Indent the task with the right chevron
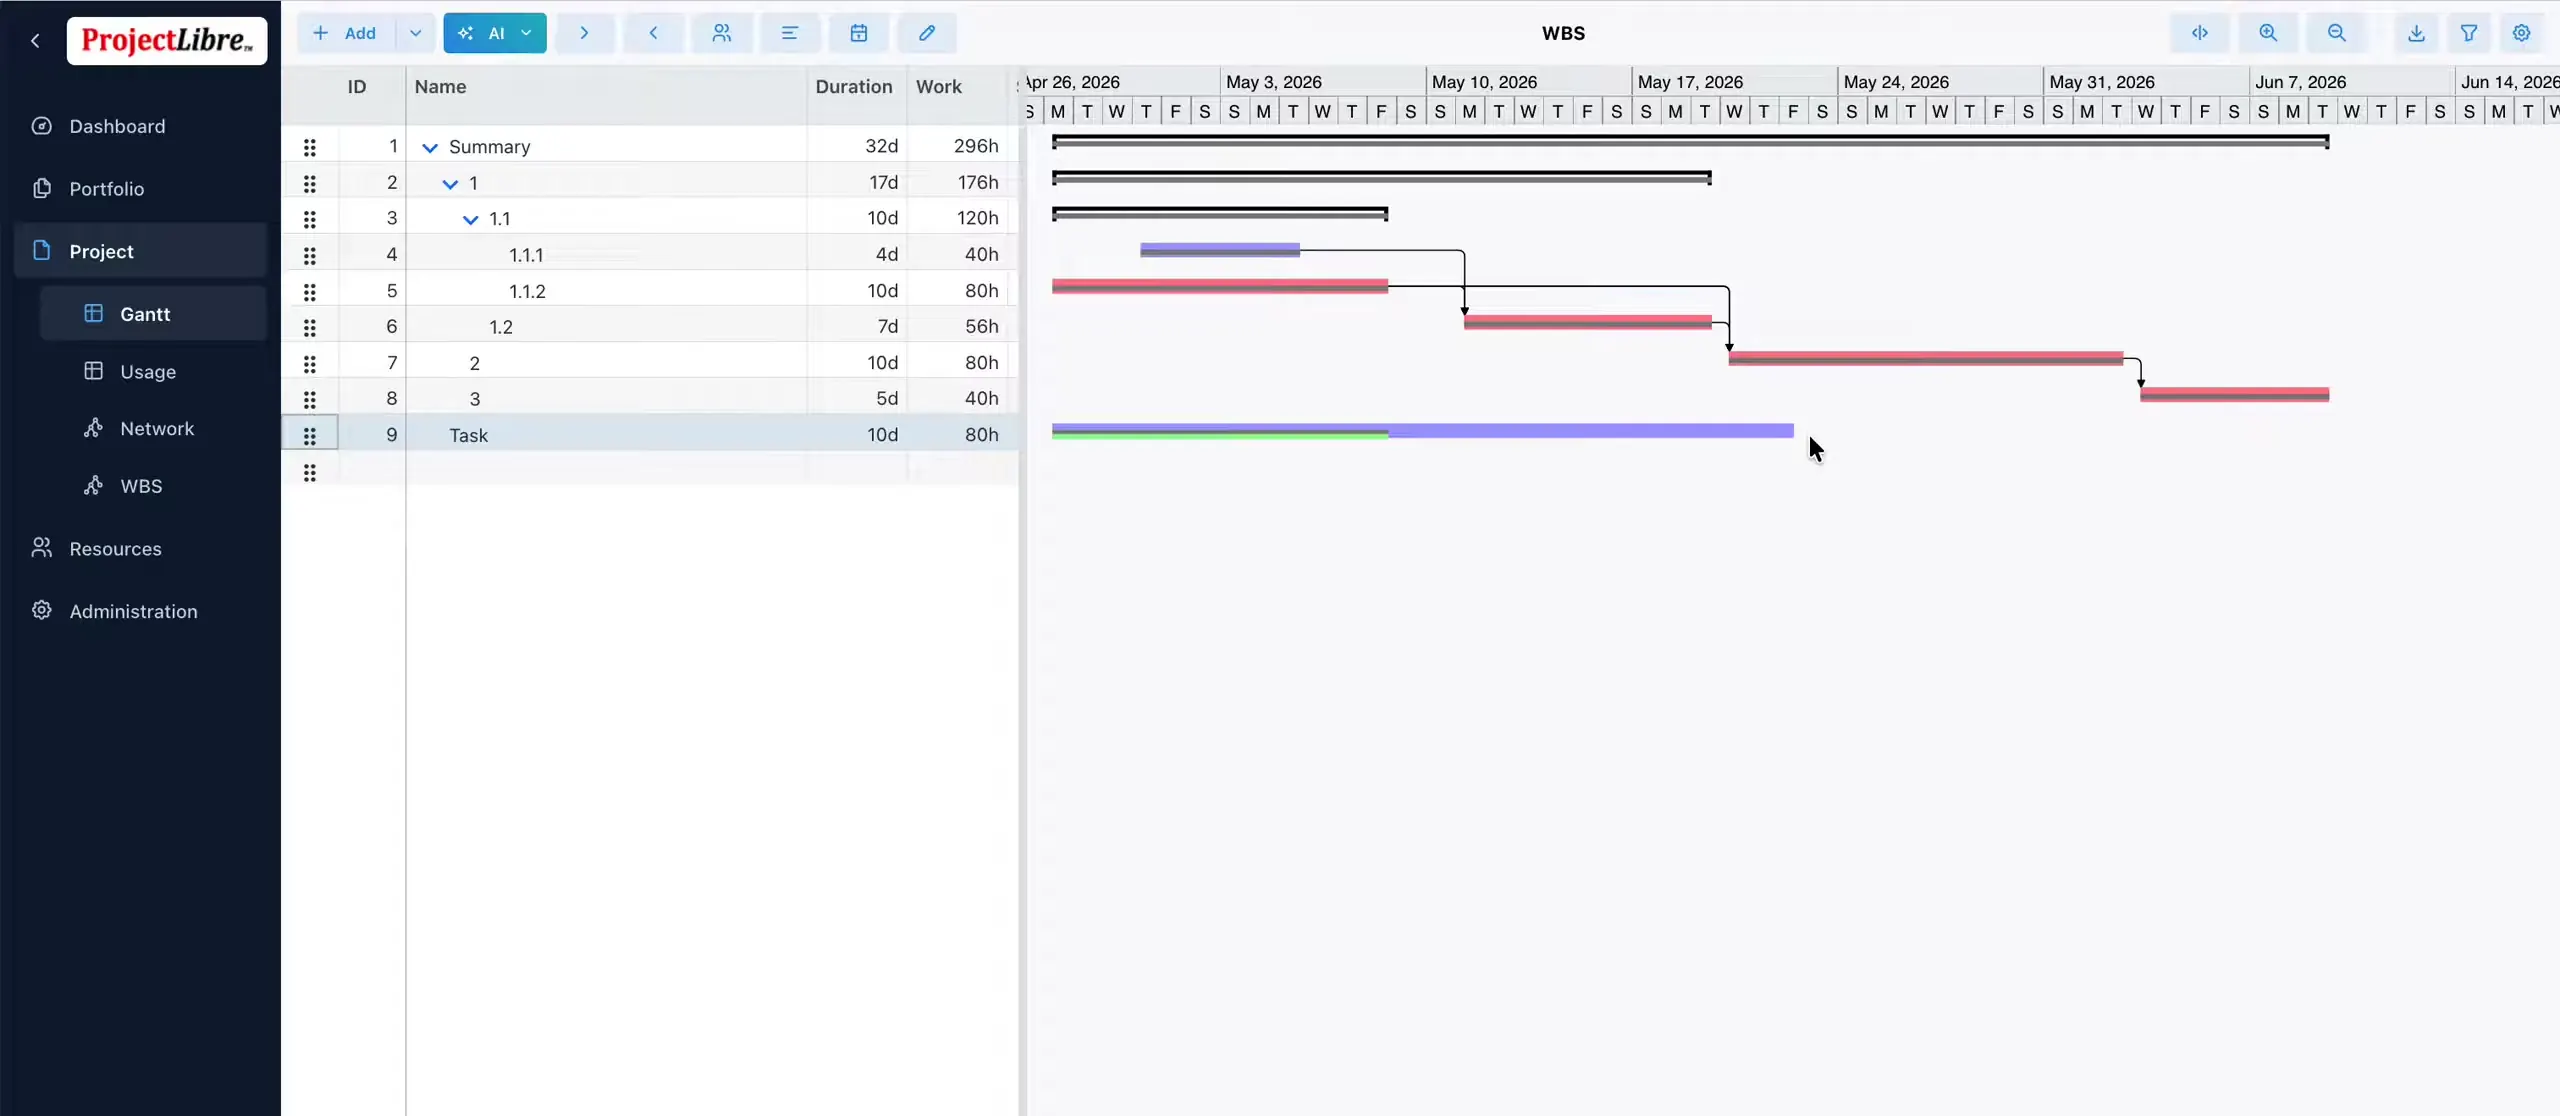 [x=584, y=33]
